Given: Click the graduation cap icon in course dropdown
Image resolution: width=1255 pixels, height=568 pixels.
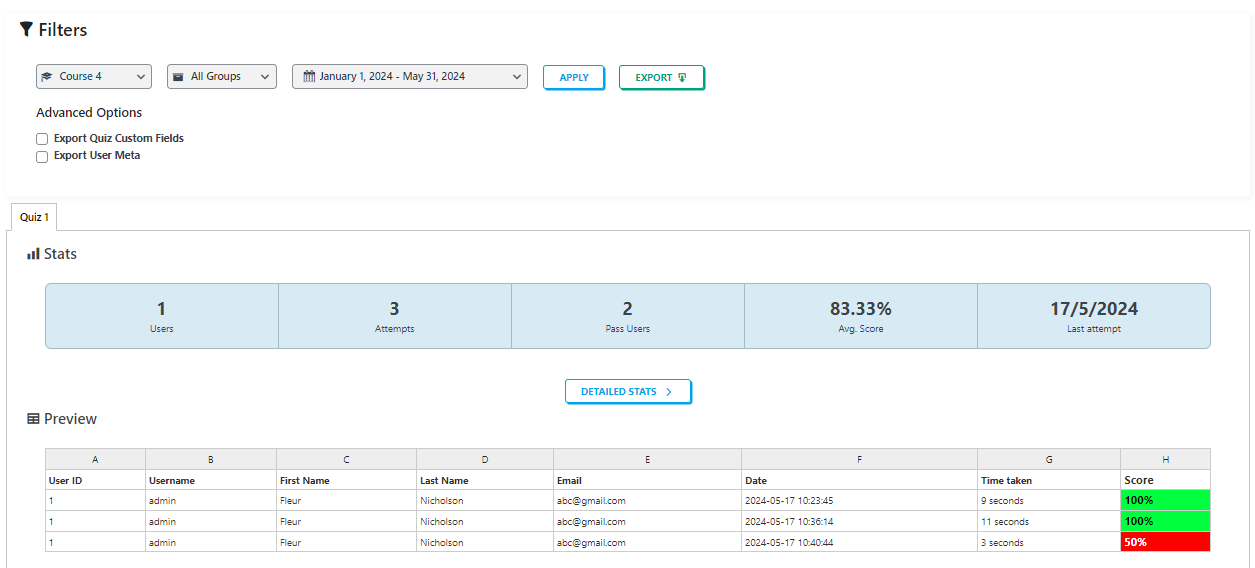Looking at the screenshot, I should [x=47, y=77].
